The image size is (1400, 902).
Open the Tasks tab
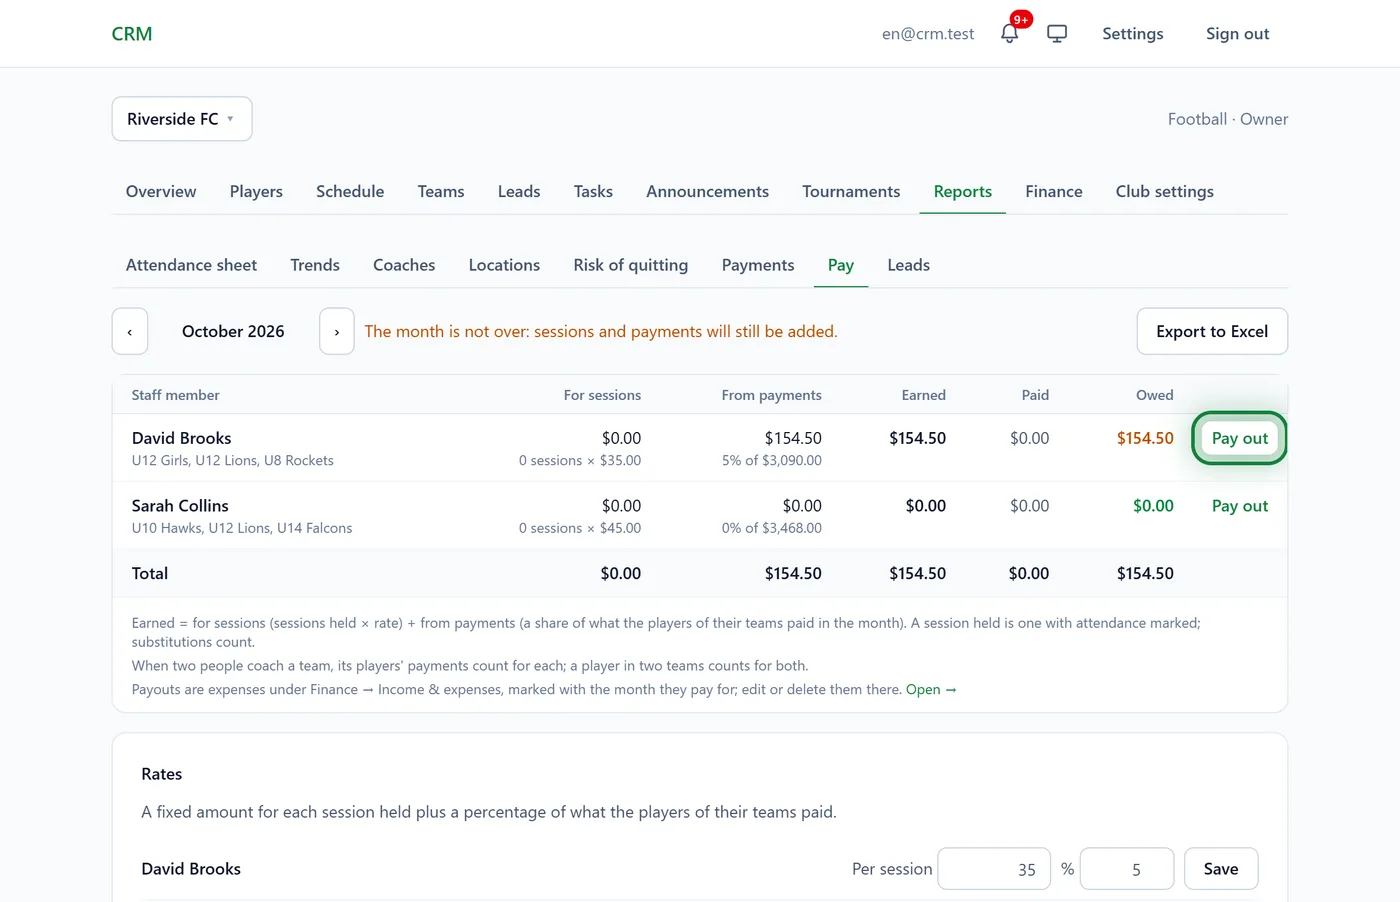point(593,191)
